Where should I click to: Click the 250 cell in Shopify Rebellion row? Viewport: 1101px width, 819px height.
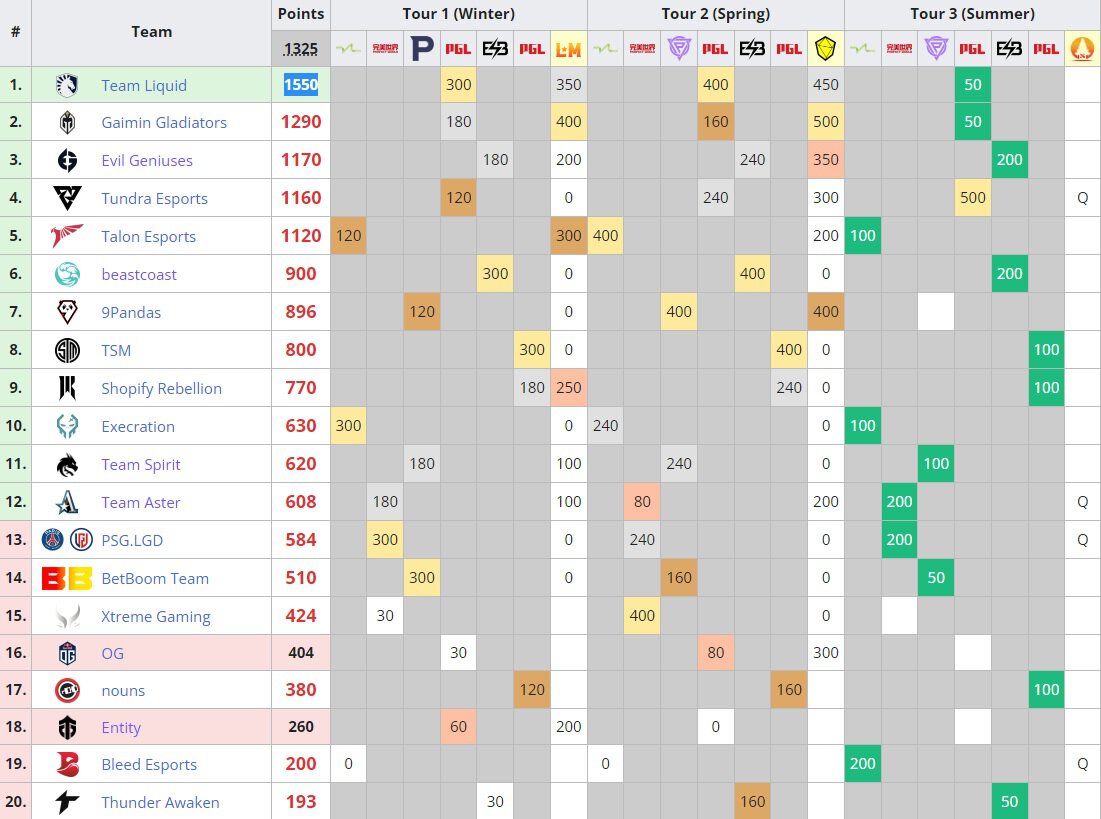tap(568, 388)
